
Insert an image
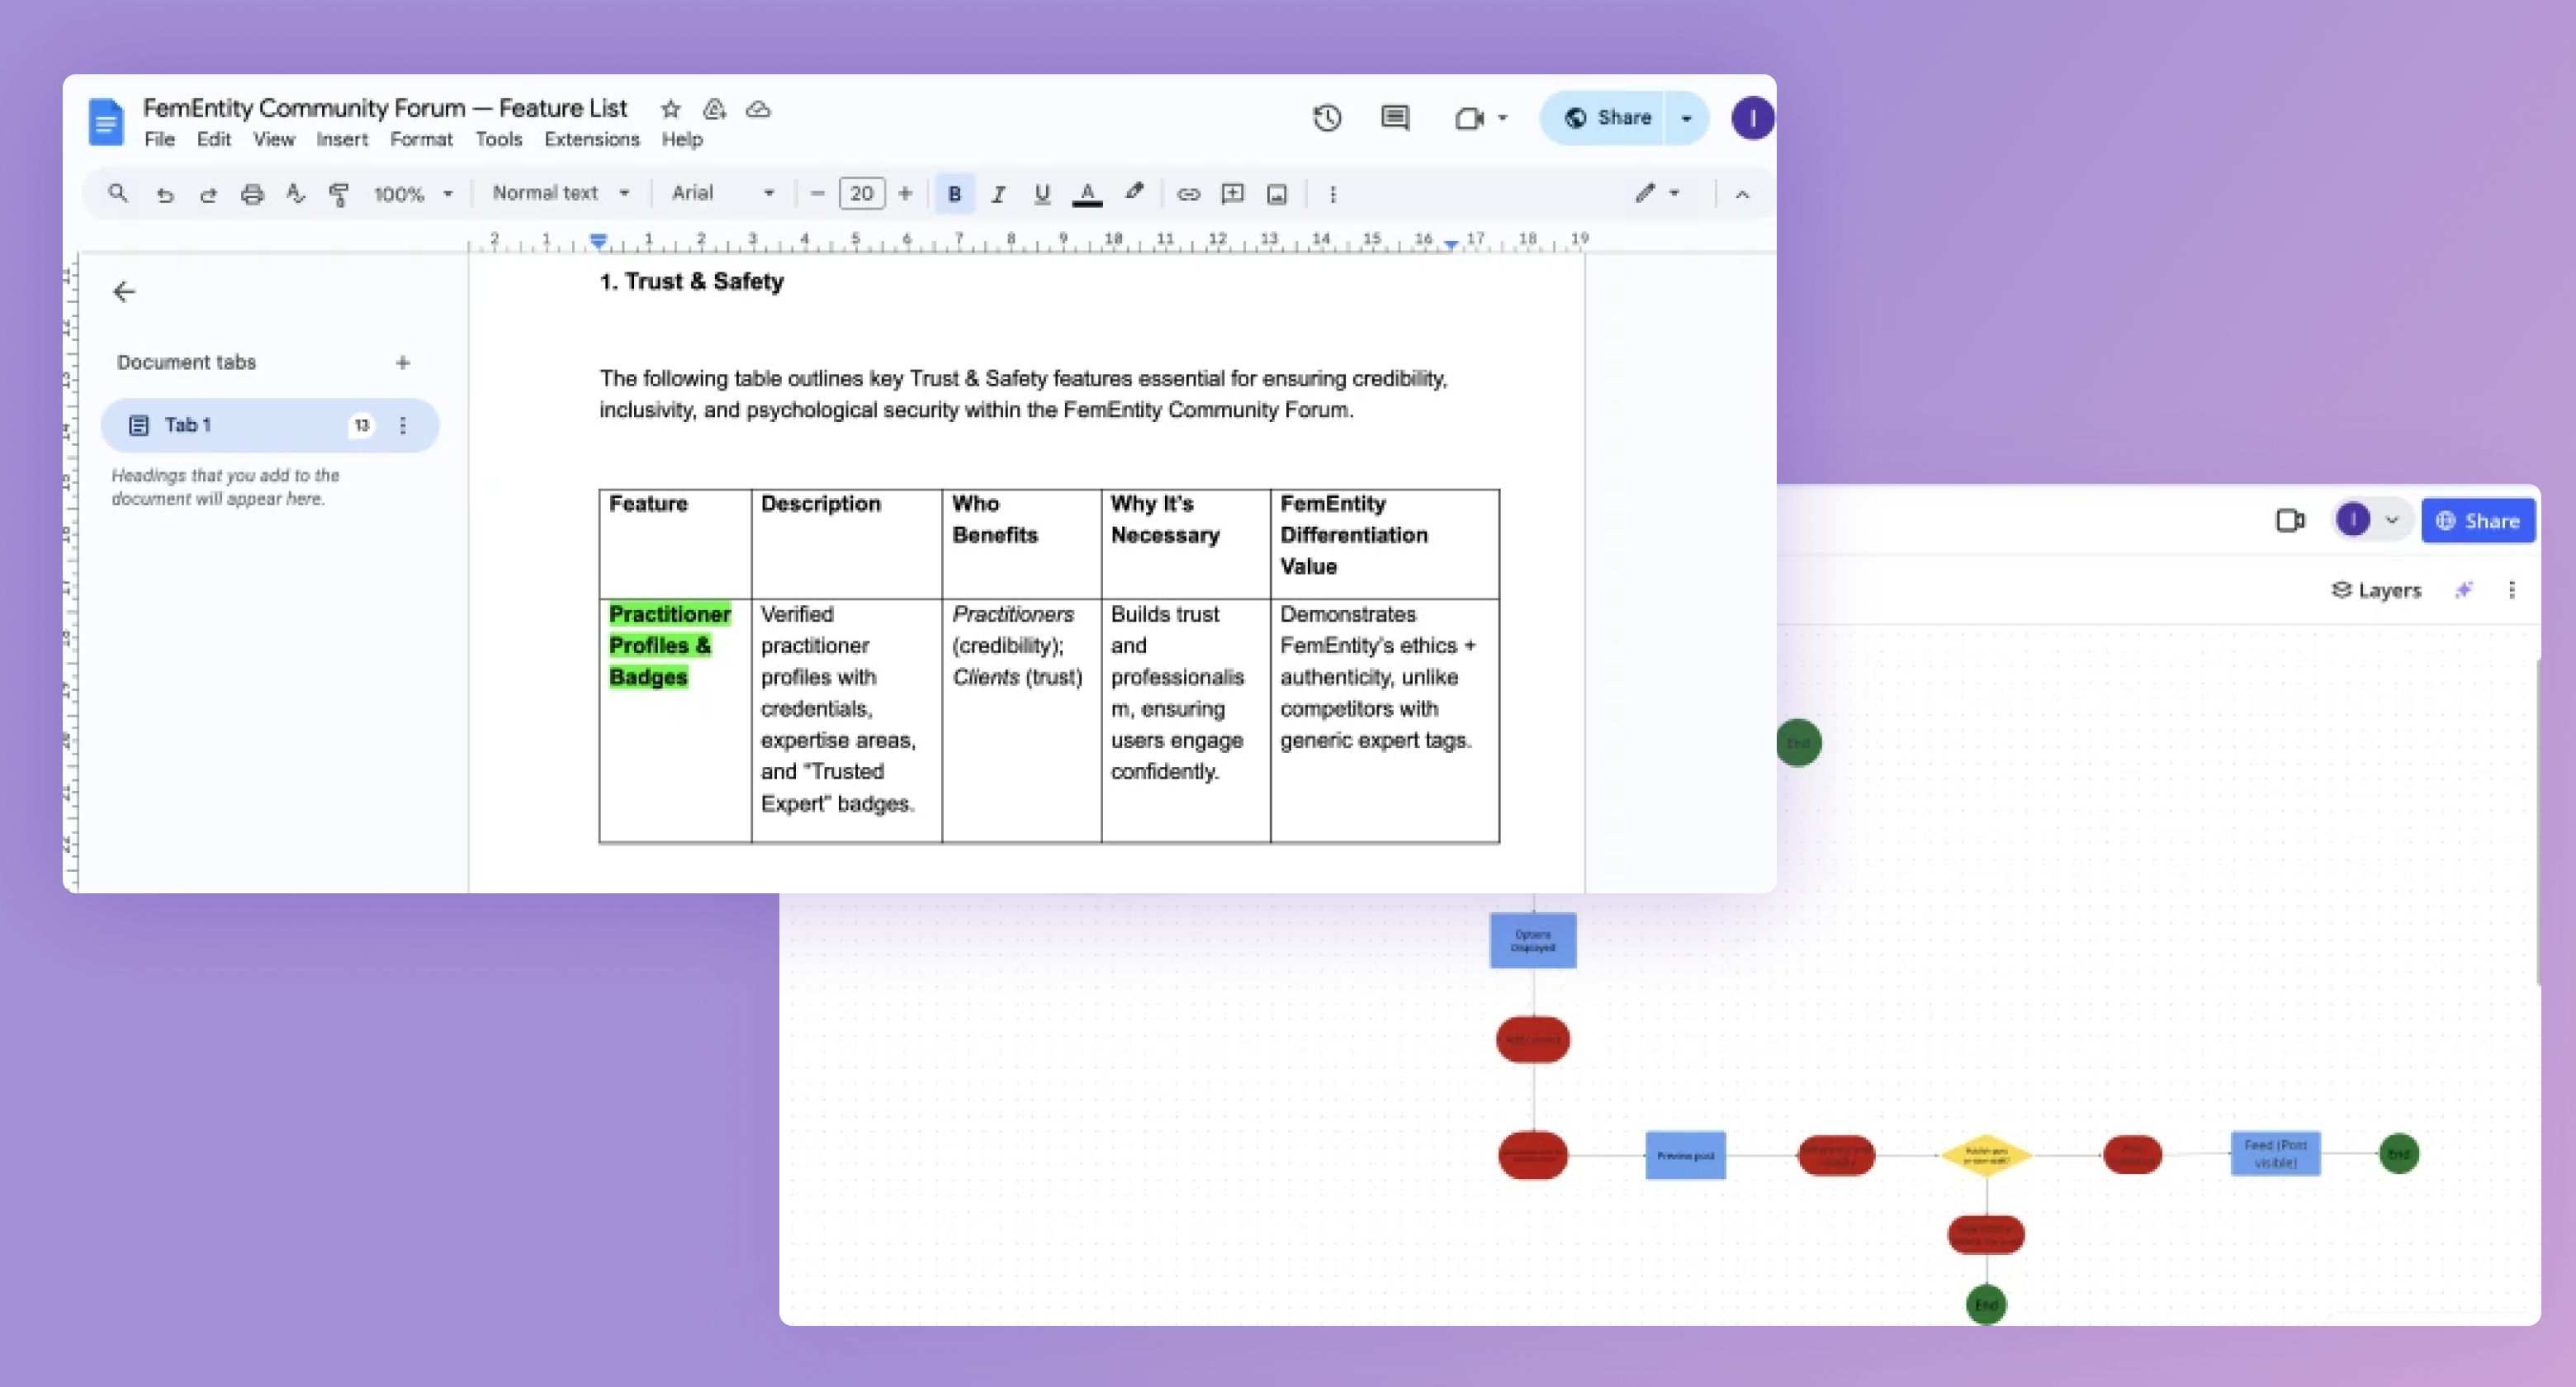pyautogui.click(x=1276, y=194)
